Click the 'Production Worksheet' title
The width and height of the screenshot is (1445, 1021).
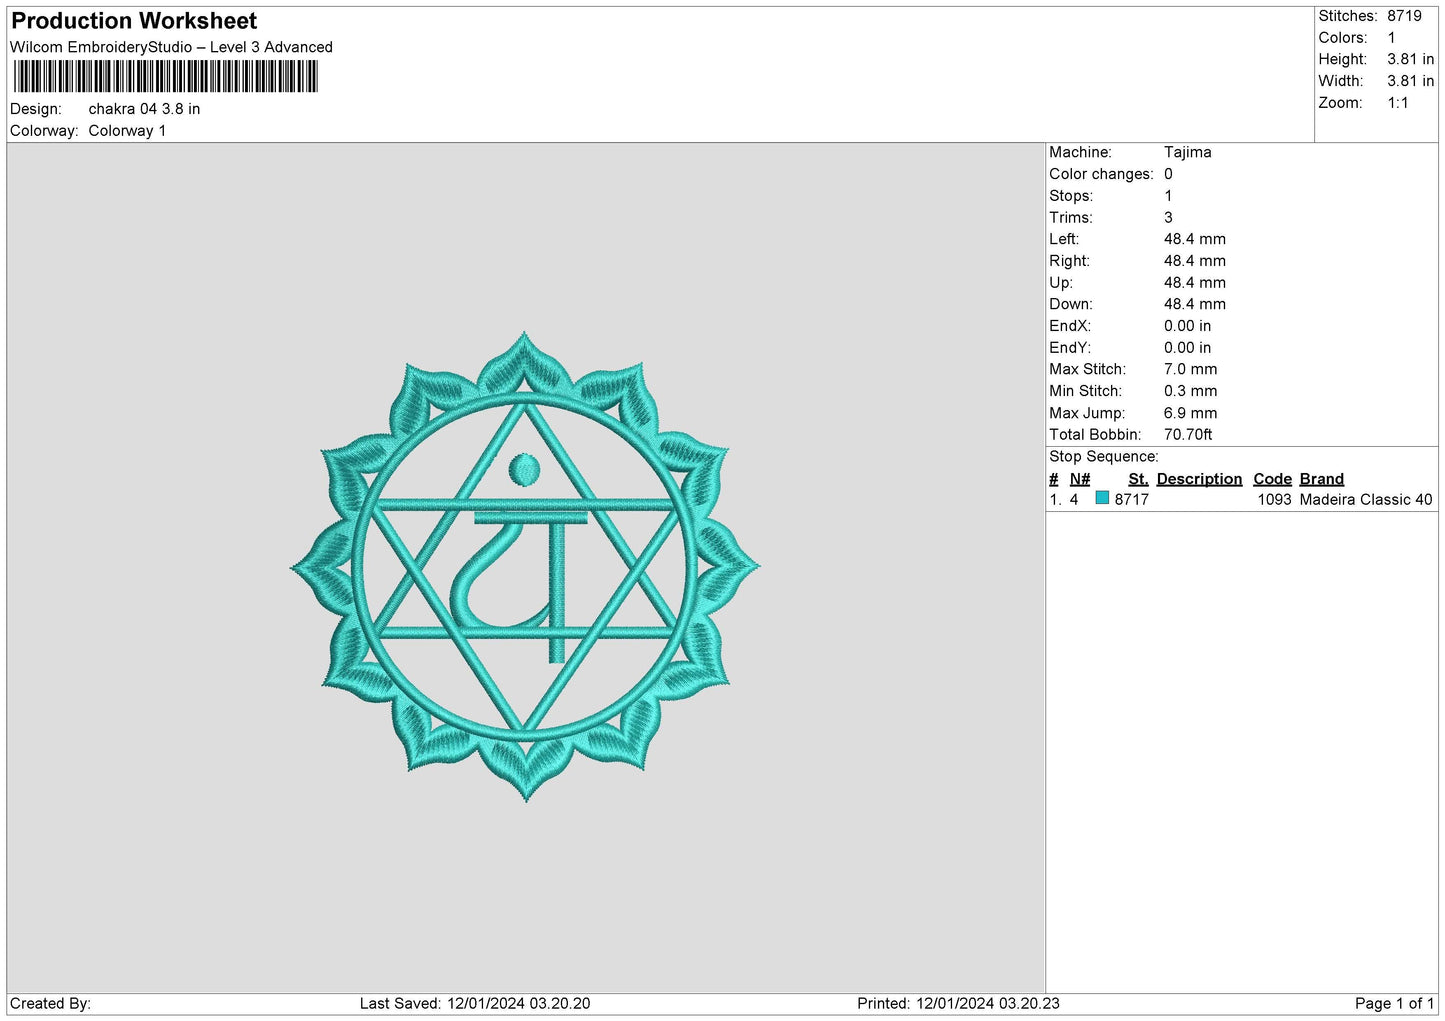134,21
